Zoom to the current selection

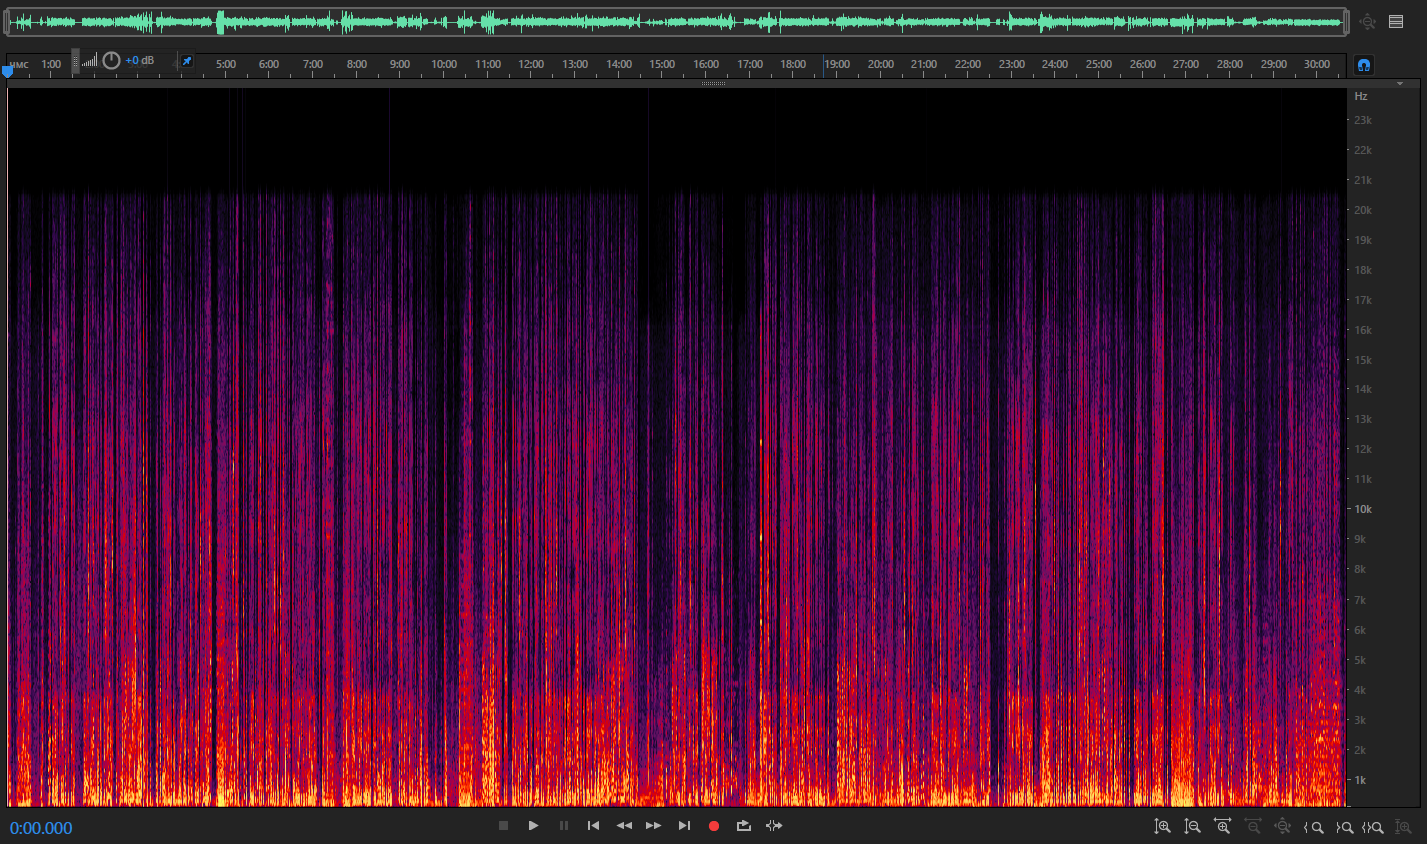coord(1375,827)
